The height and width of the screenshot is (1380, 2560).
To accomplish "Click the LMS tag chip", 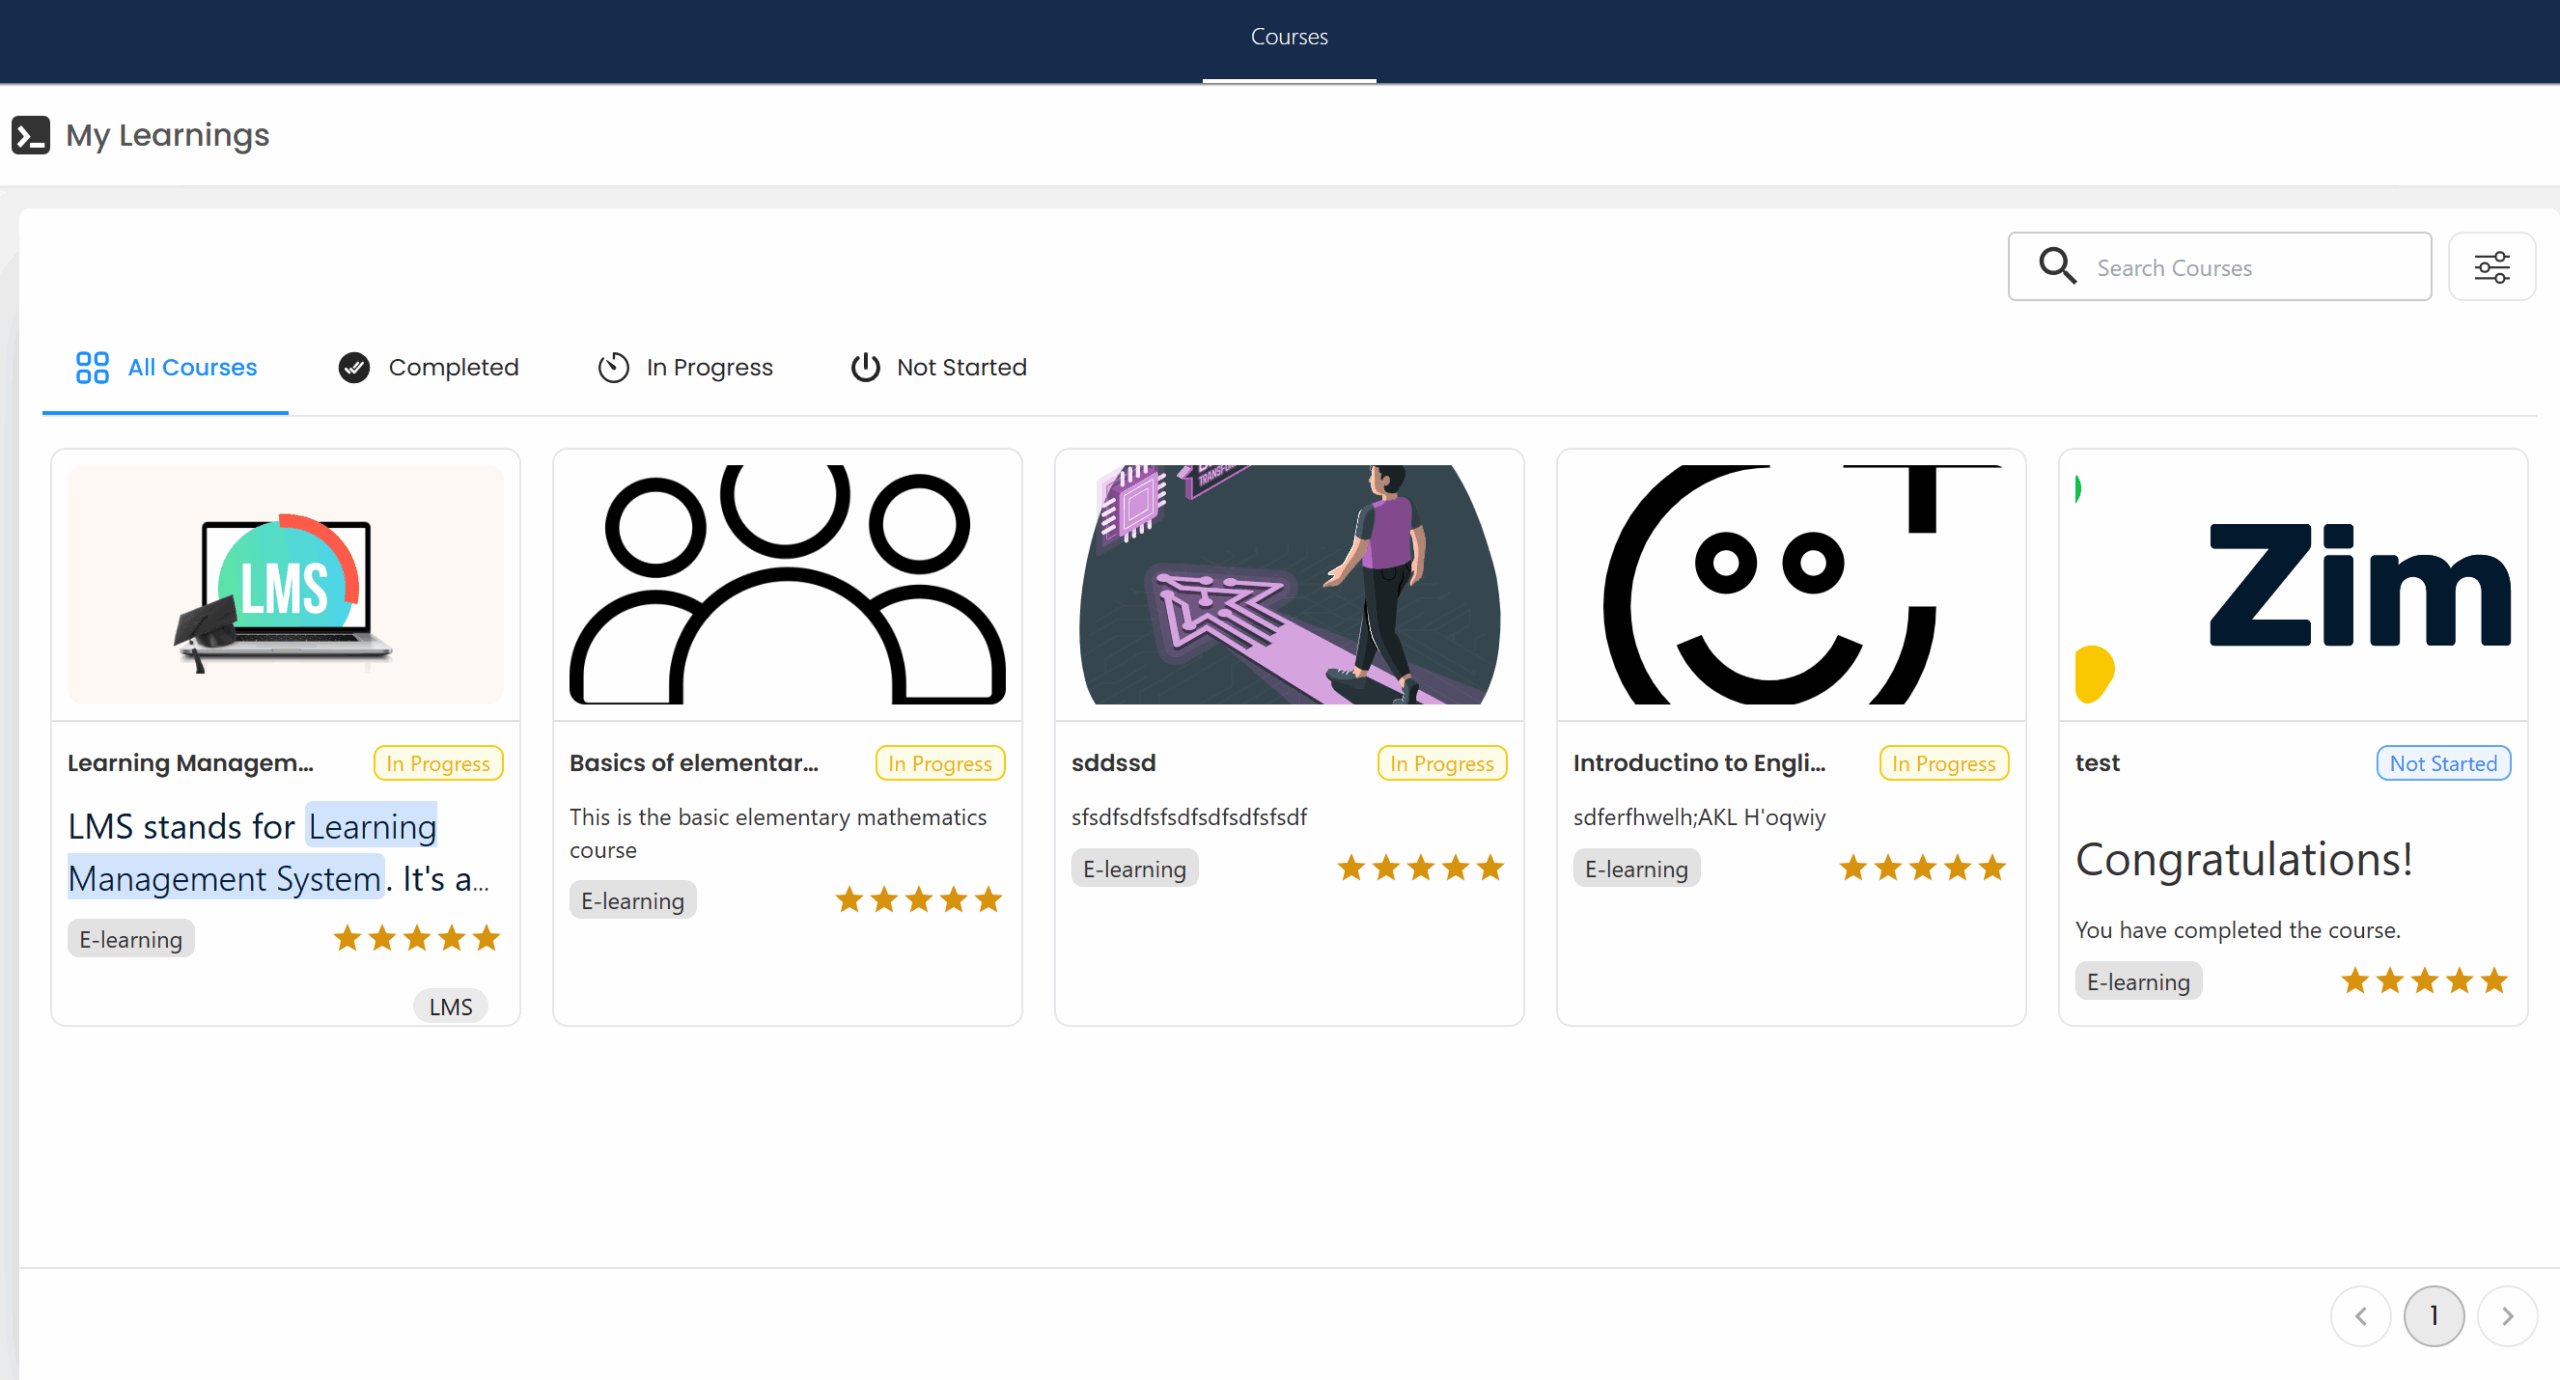I will point(450,1007).
